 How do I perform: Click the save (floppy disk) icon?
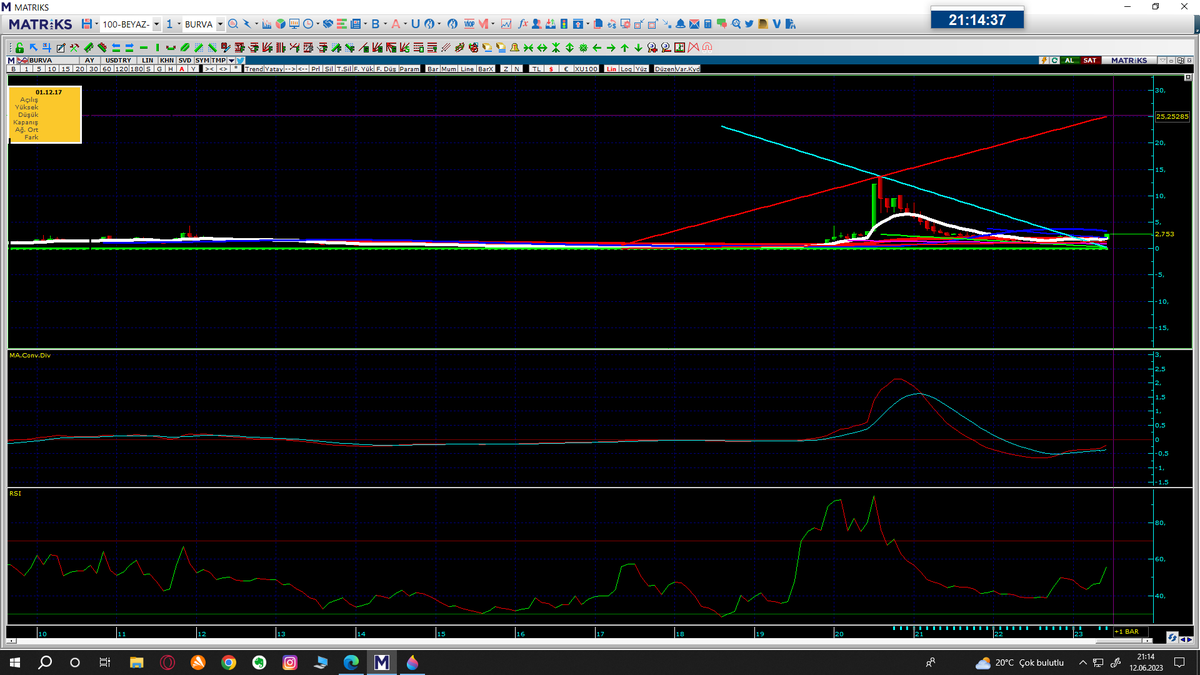point(86,24)
